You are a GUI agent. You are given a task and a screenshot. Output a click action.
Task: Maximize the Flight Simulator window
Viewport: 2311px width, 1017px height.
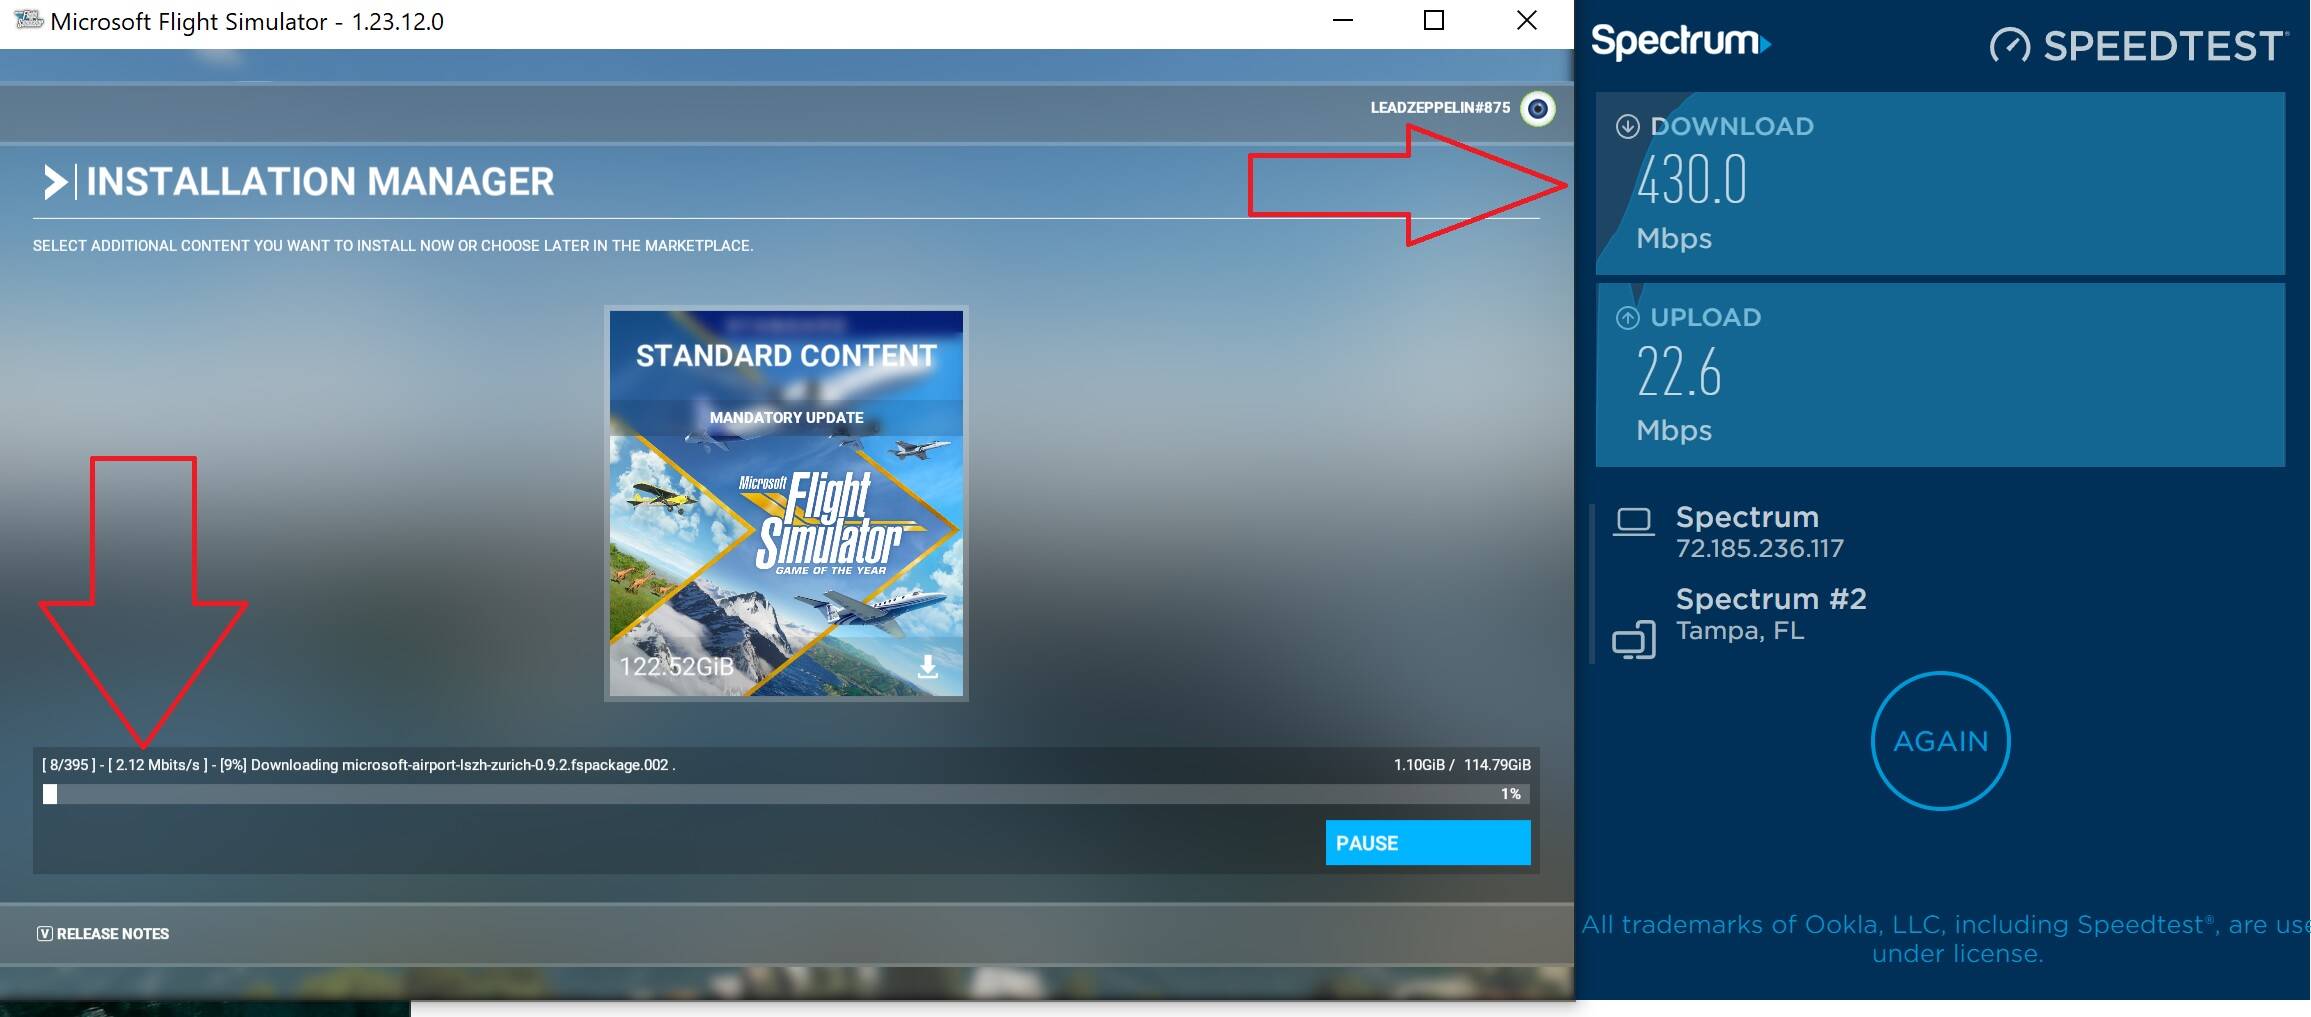(1434, 20)
